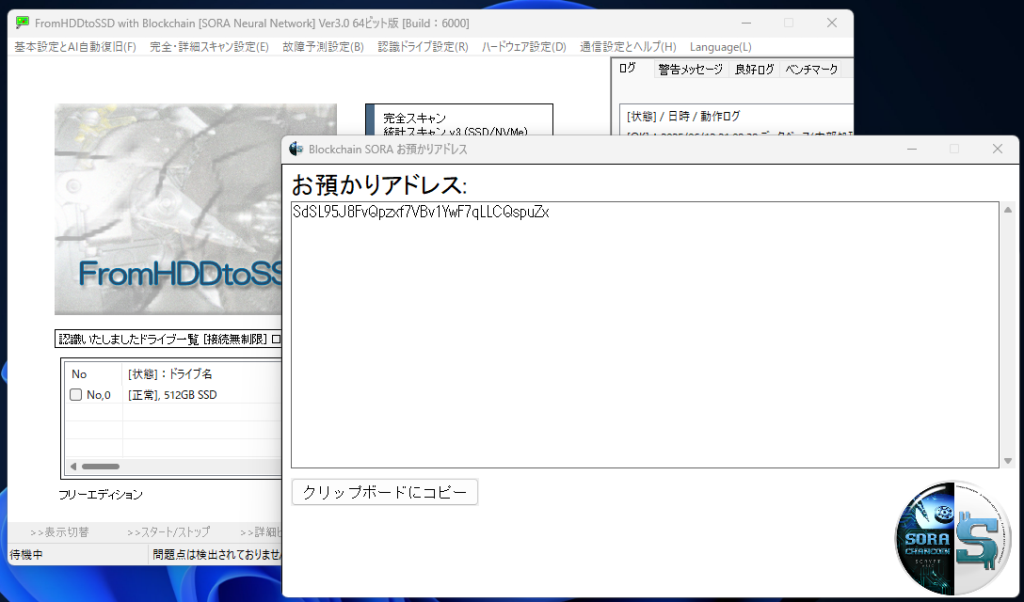The height and width of the screenshot is (602, 1024).
Task: Click the >>表示切替 button
Action: (59, 532)
